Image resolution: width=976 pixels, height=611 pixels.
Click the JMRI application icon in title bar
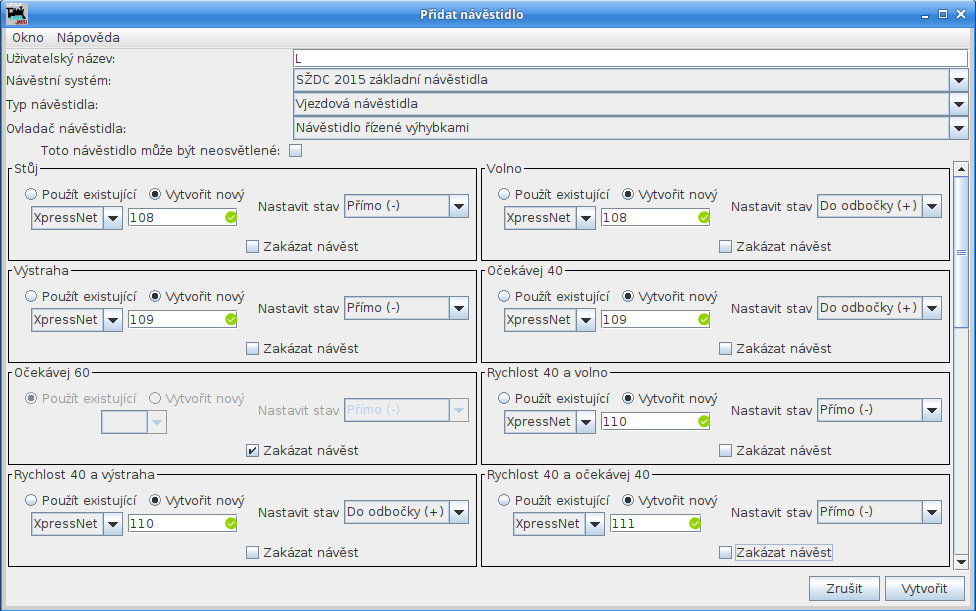(x=17, y=15)
